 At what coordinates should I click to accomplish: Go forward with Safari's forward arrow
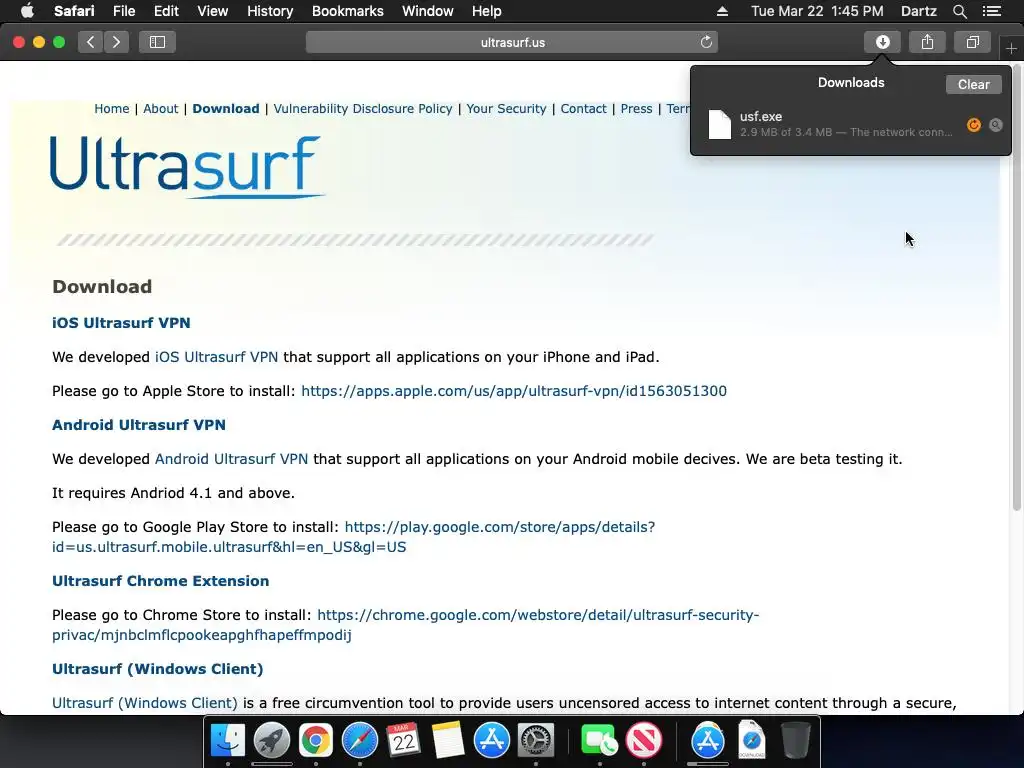coord(116,42)
